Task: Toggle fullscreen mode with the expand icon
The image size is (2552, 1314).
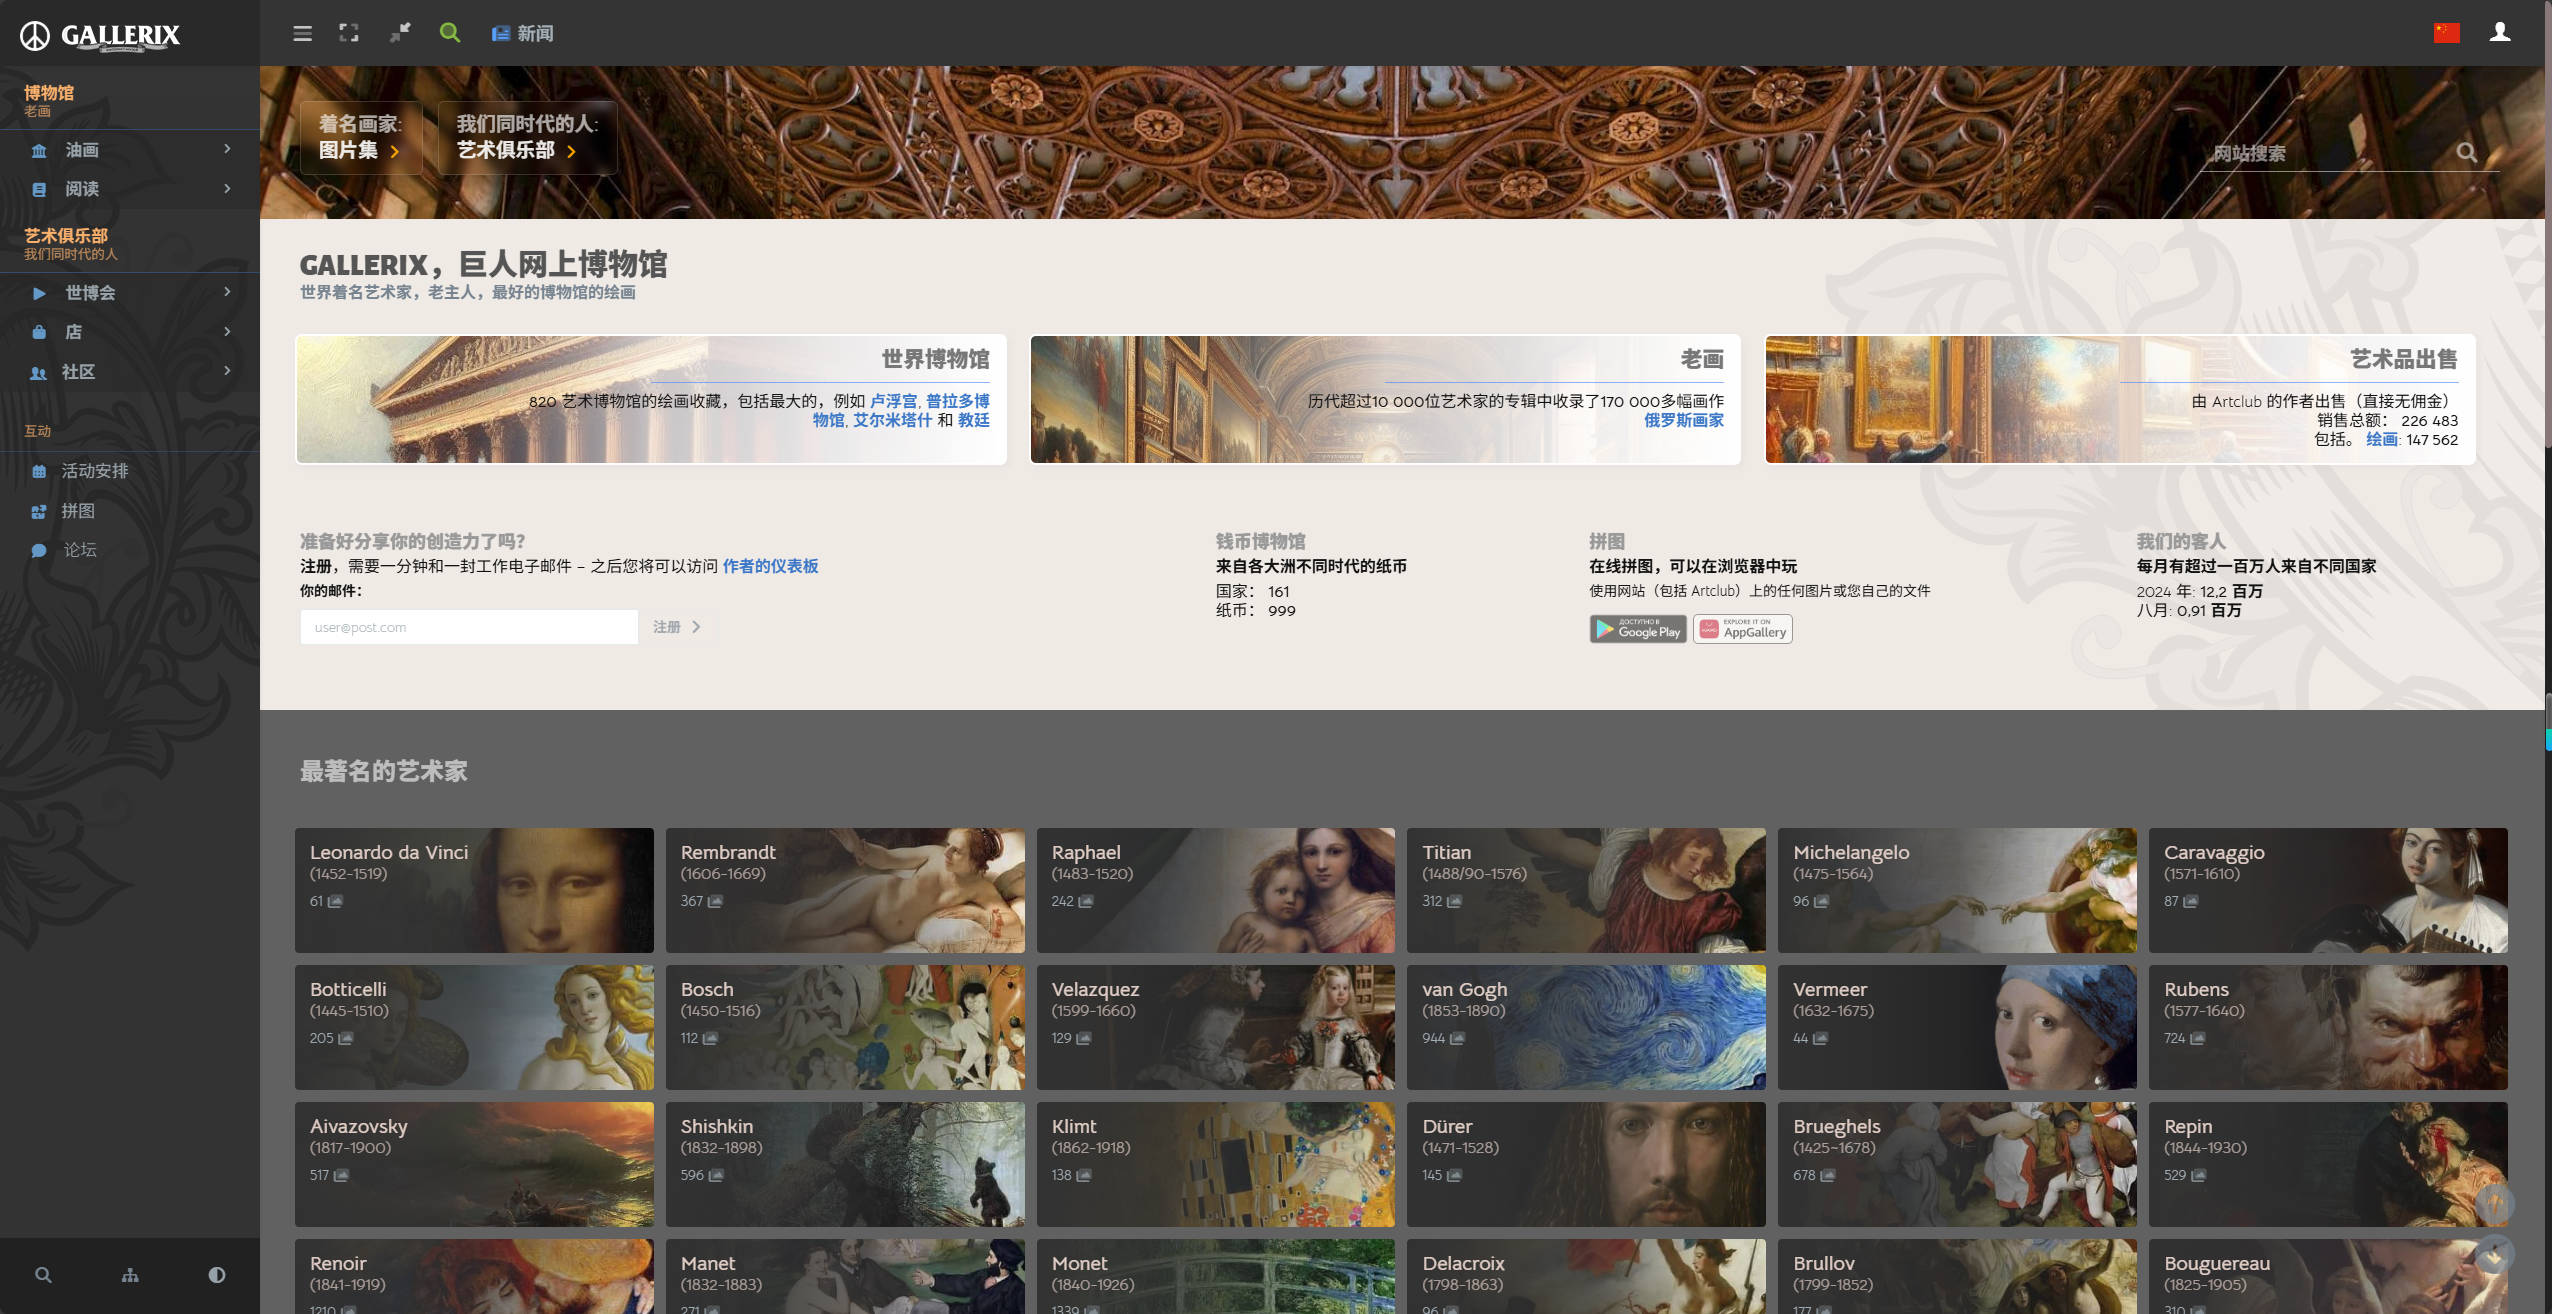Action: coord(349,33)
